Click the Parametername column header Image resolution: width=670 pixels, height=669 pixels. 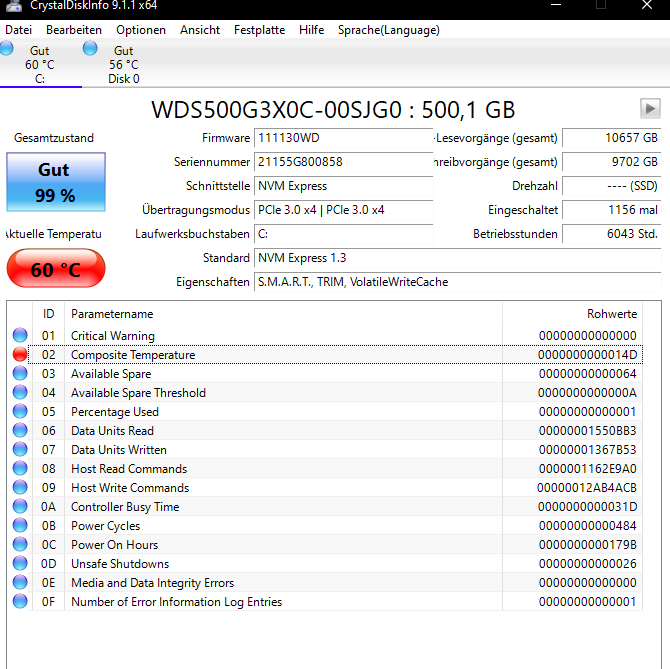click(x=283, y=314)
